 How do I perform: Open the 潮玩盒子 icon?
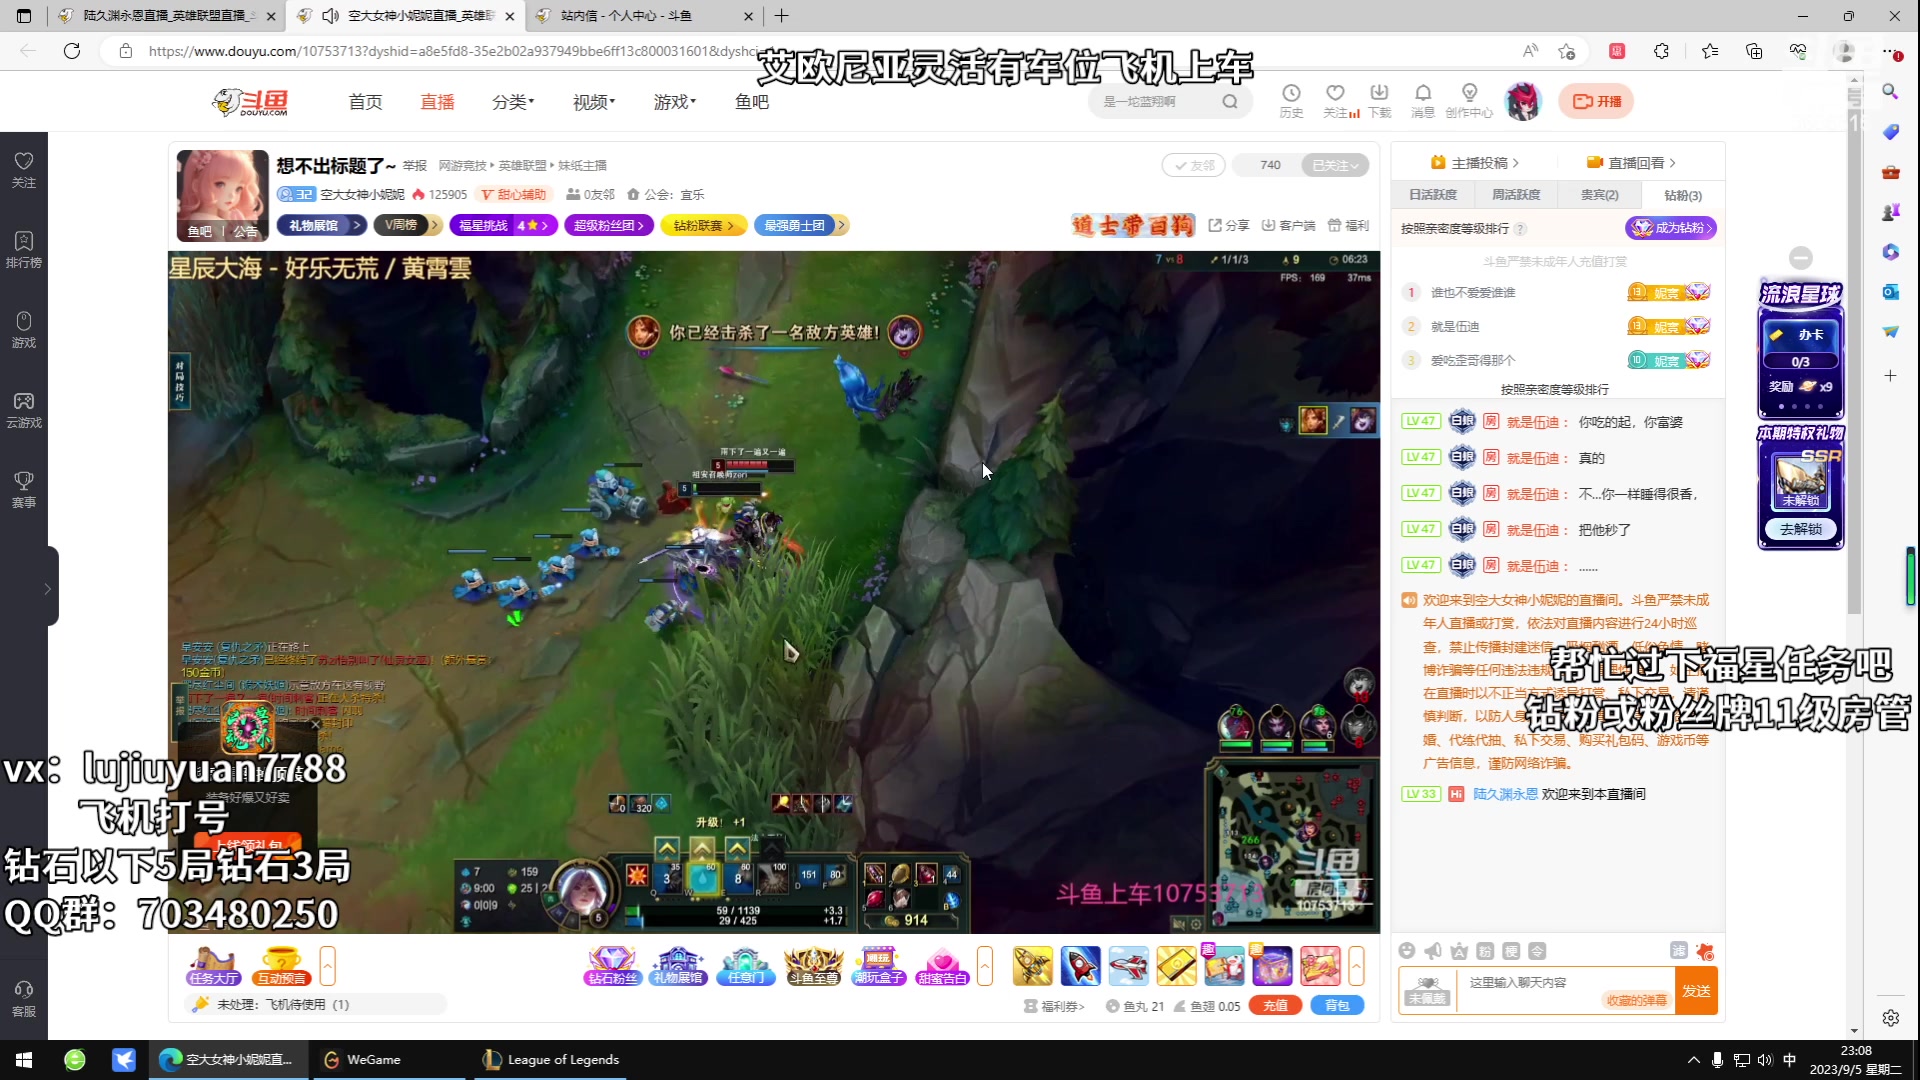click(878, 966)
